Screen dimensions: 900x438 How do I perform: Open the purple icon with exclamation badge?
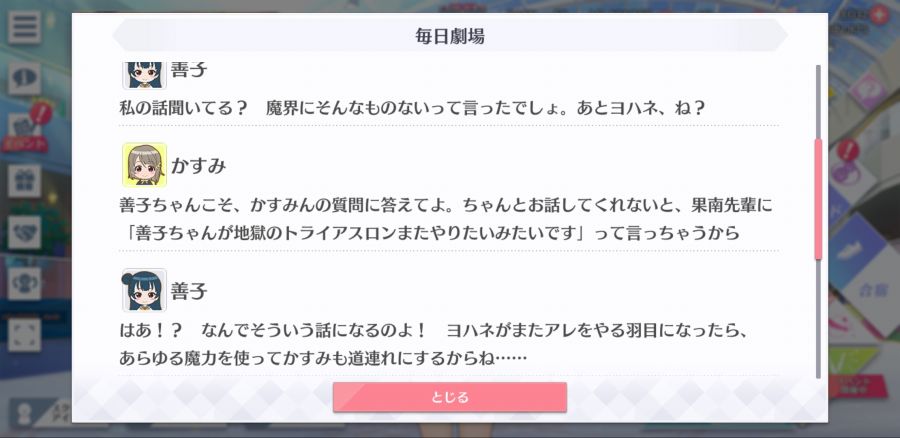pos(847,165)
